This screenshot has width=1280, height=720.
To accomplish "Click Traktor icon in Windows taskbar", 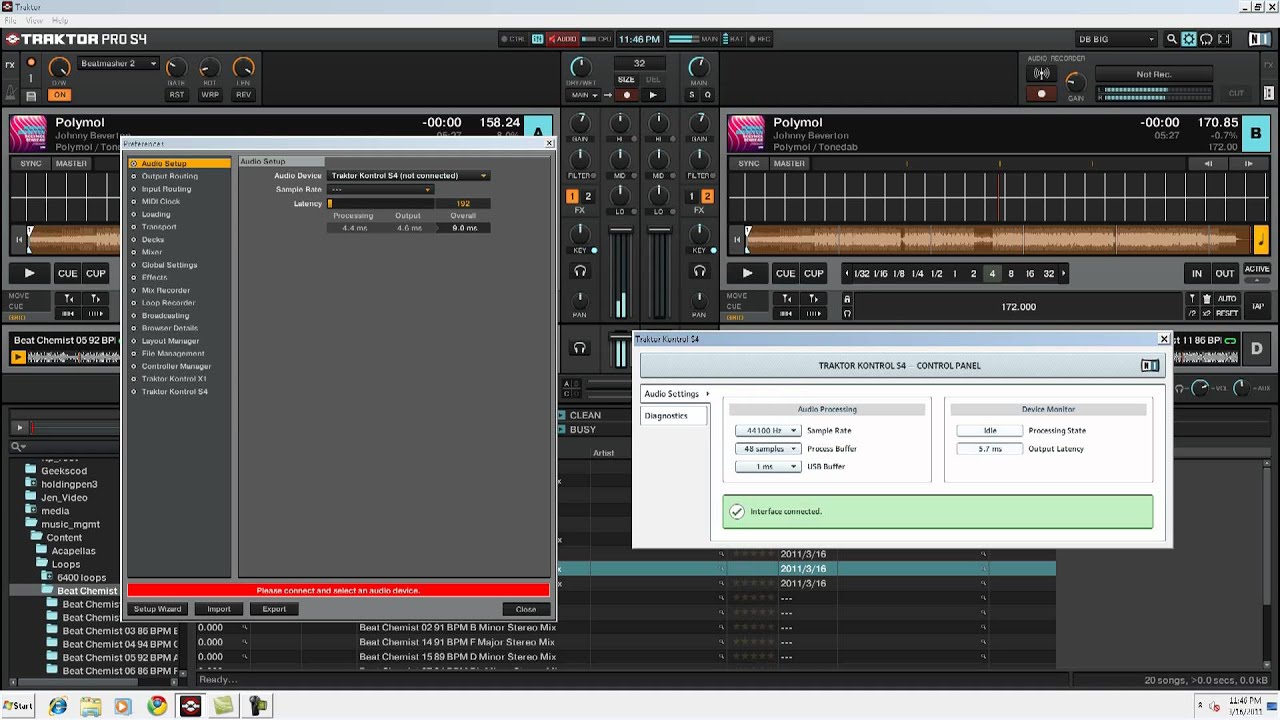I will point(190,706).
